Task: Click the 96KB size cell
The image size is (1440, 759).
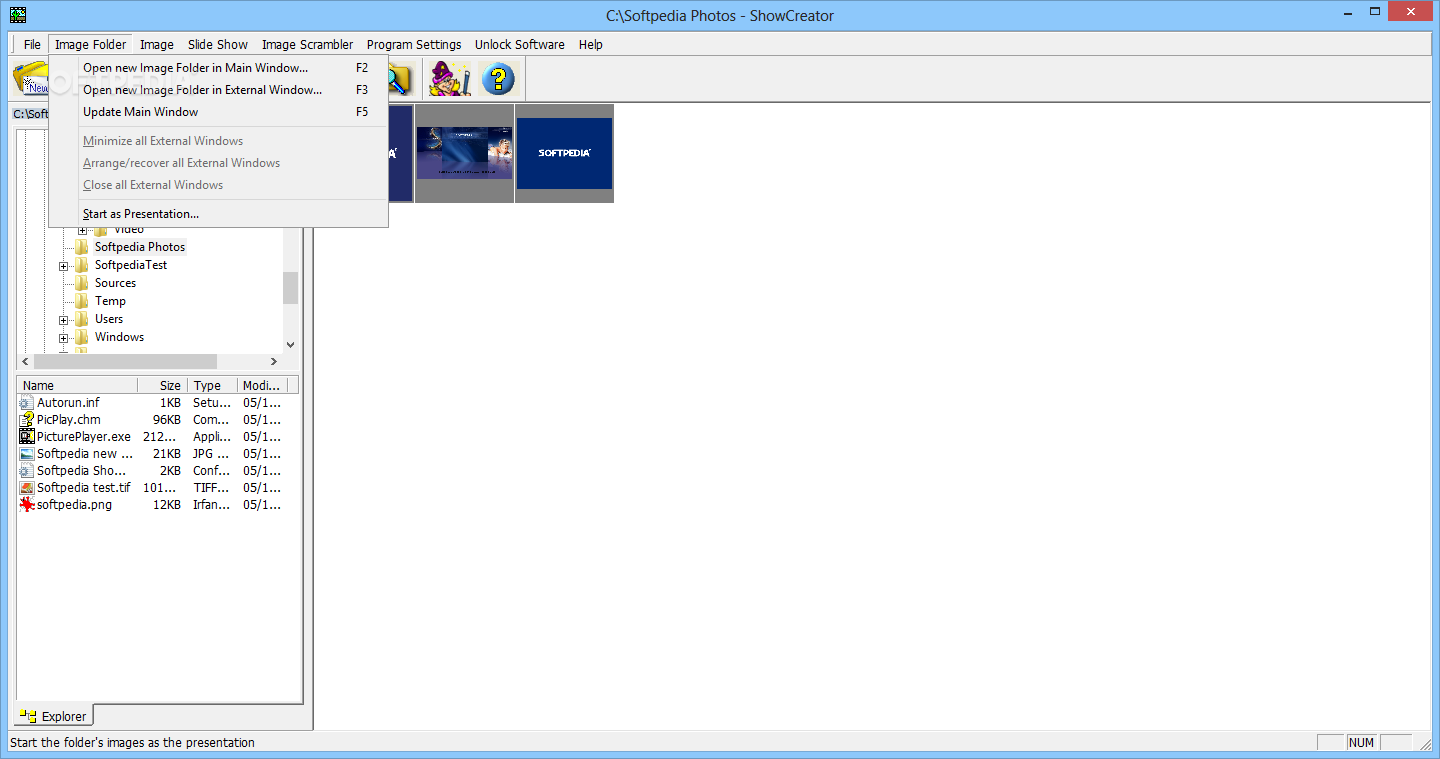Action: (x=167, y=420)
